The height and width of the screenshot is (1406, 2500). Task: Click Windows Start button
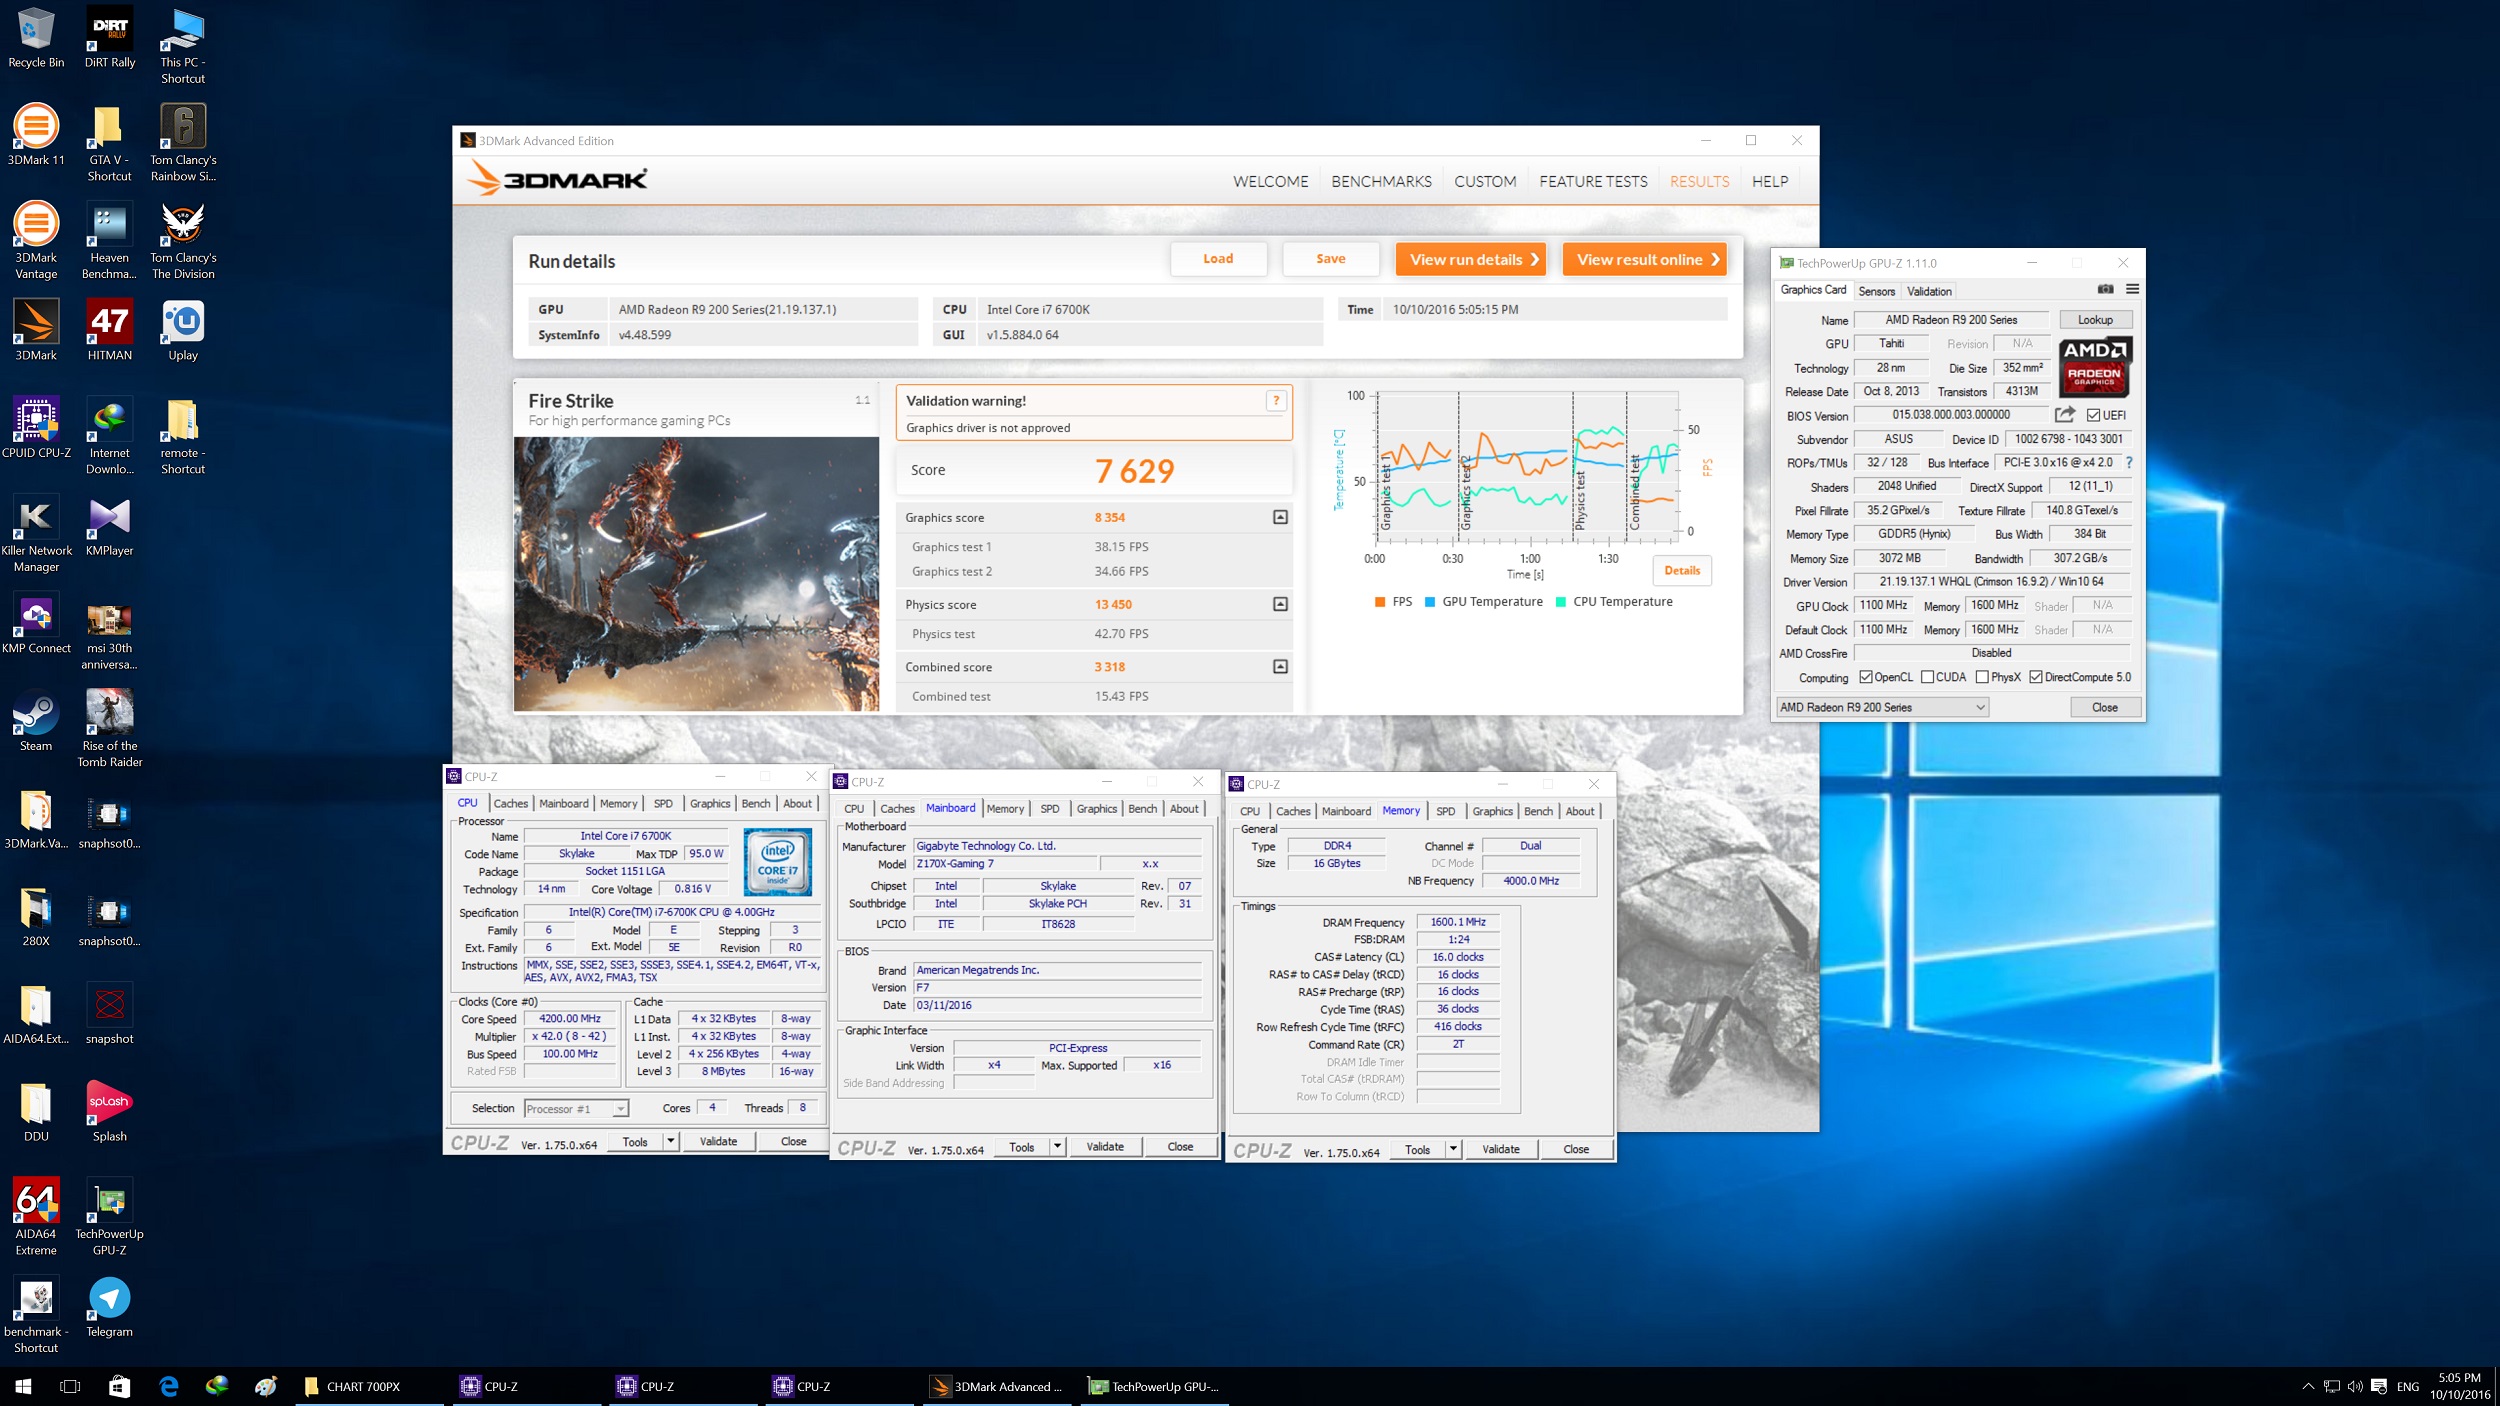tap(23, 1386)
